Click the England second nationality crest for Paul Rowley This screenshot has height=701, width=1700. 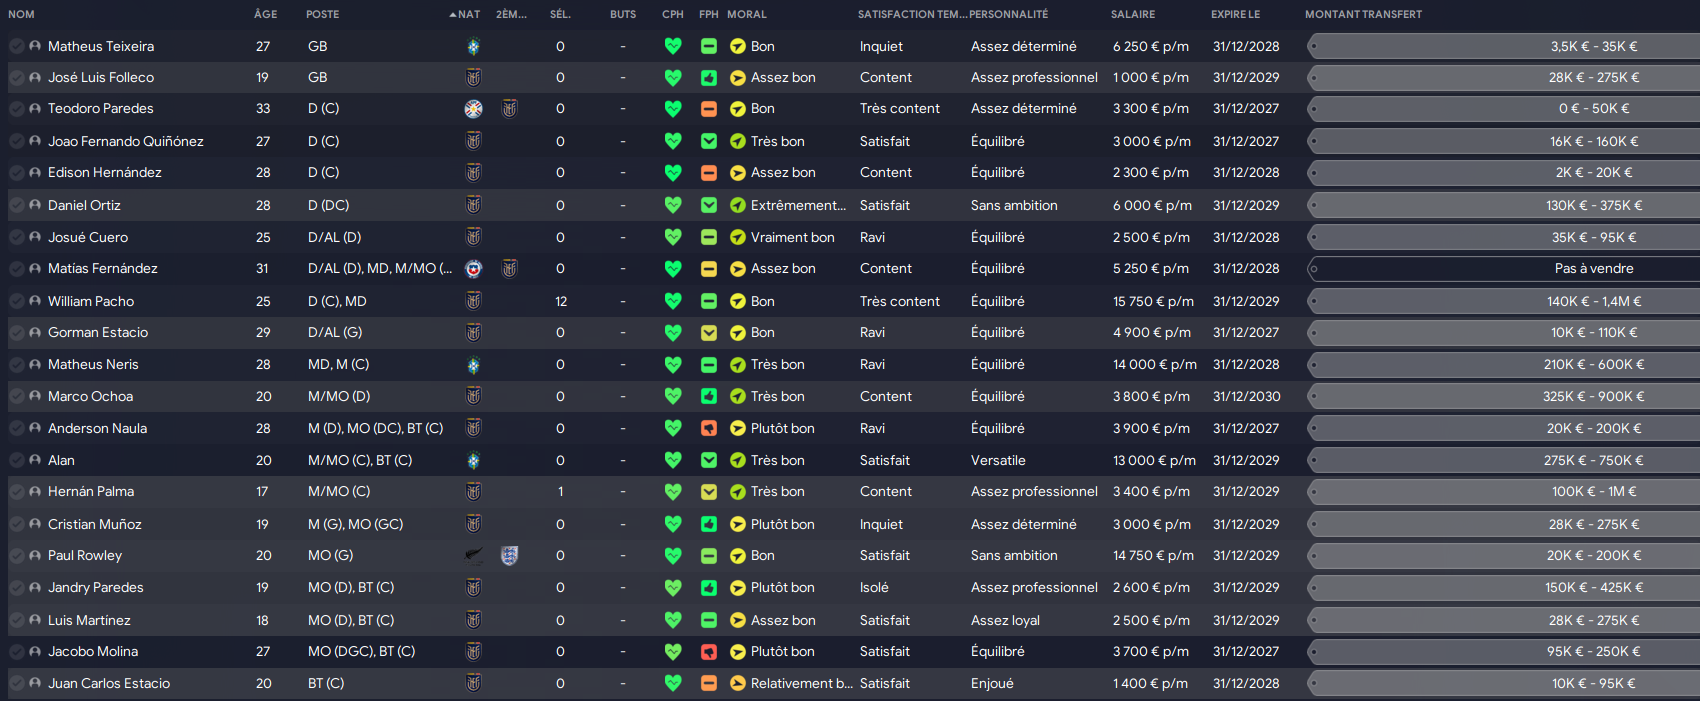[509, 556]
